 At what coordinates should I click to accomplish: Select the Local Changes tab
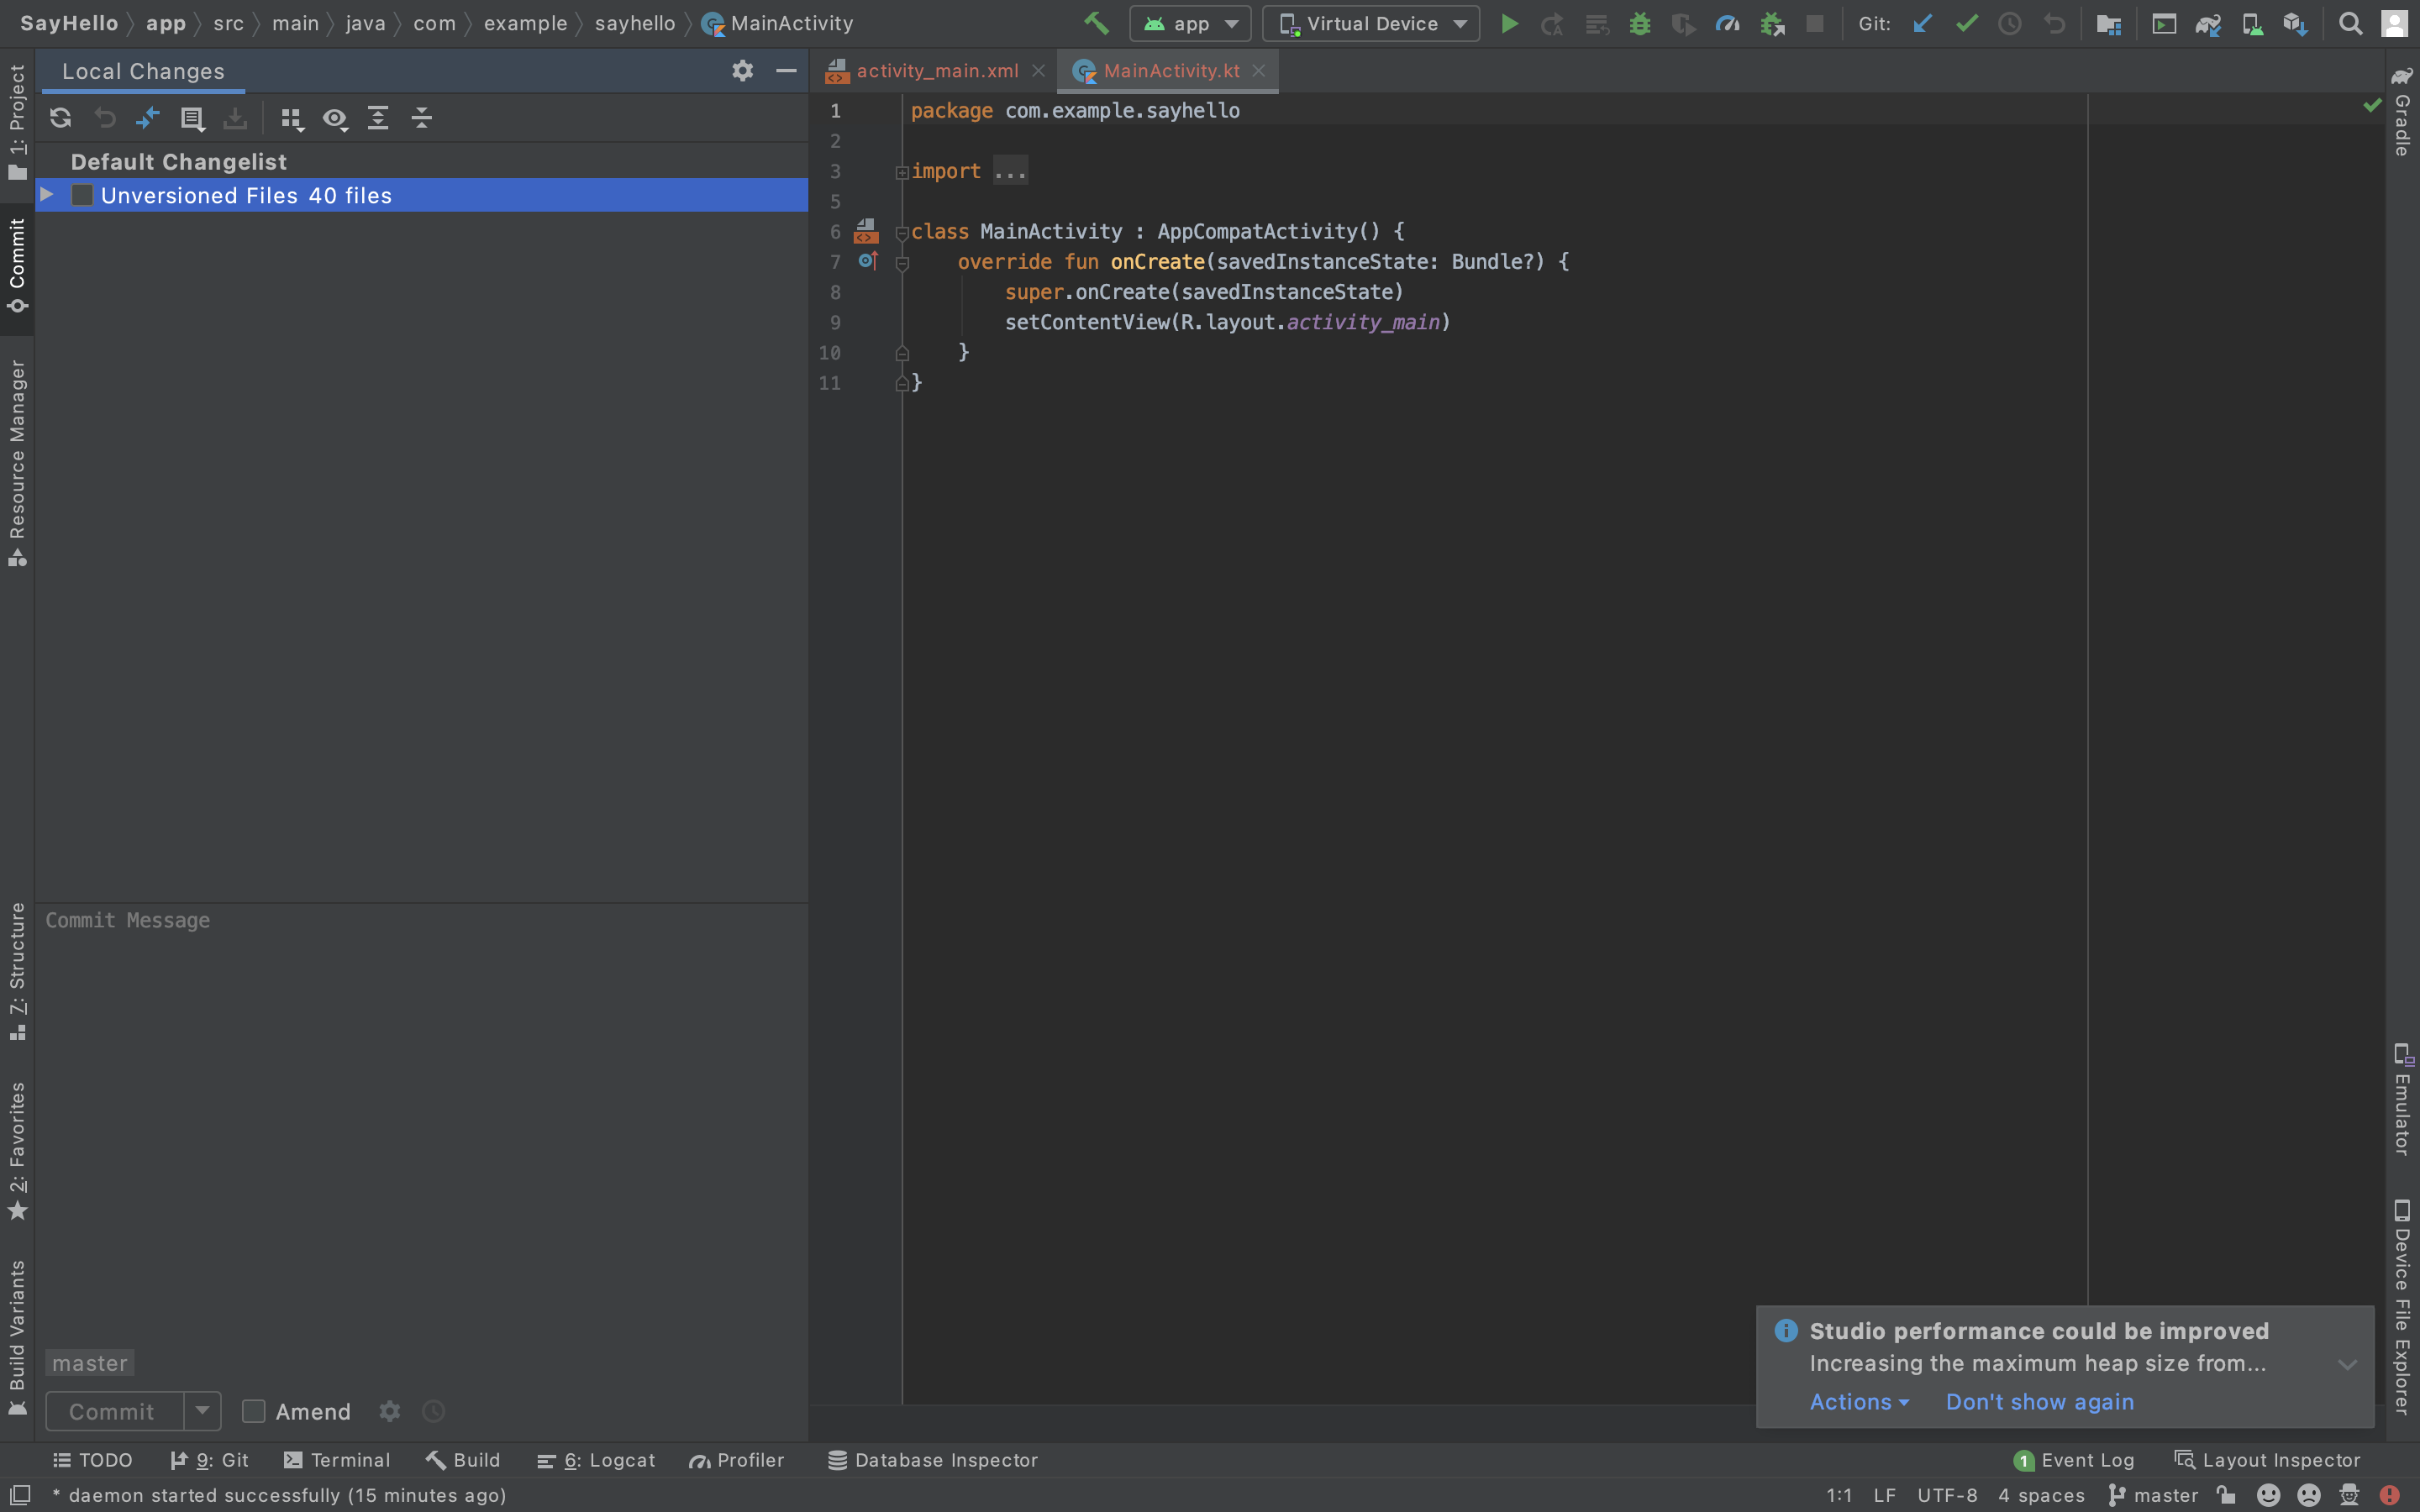point(143,71)
